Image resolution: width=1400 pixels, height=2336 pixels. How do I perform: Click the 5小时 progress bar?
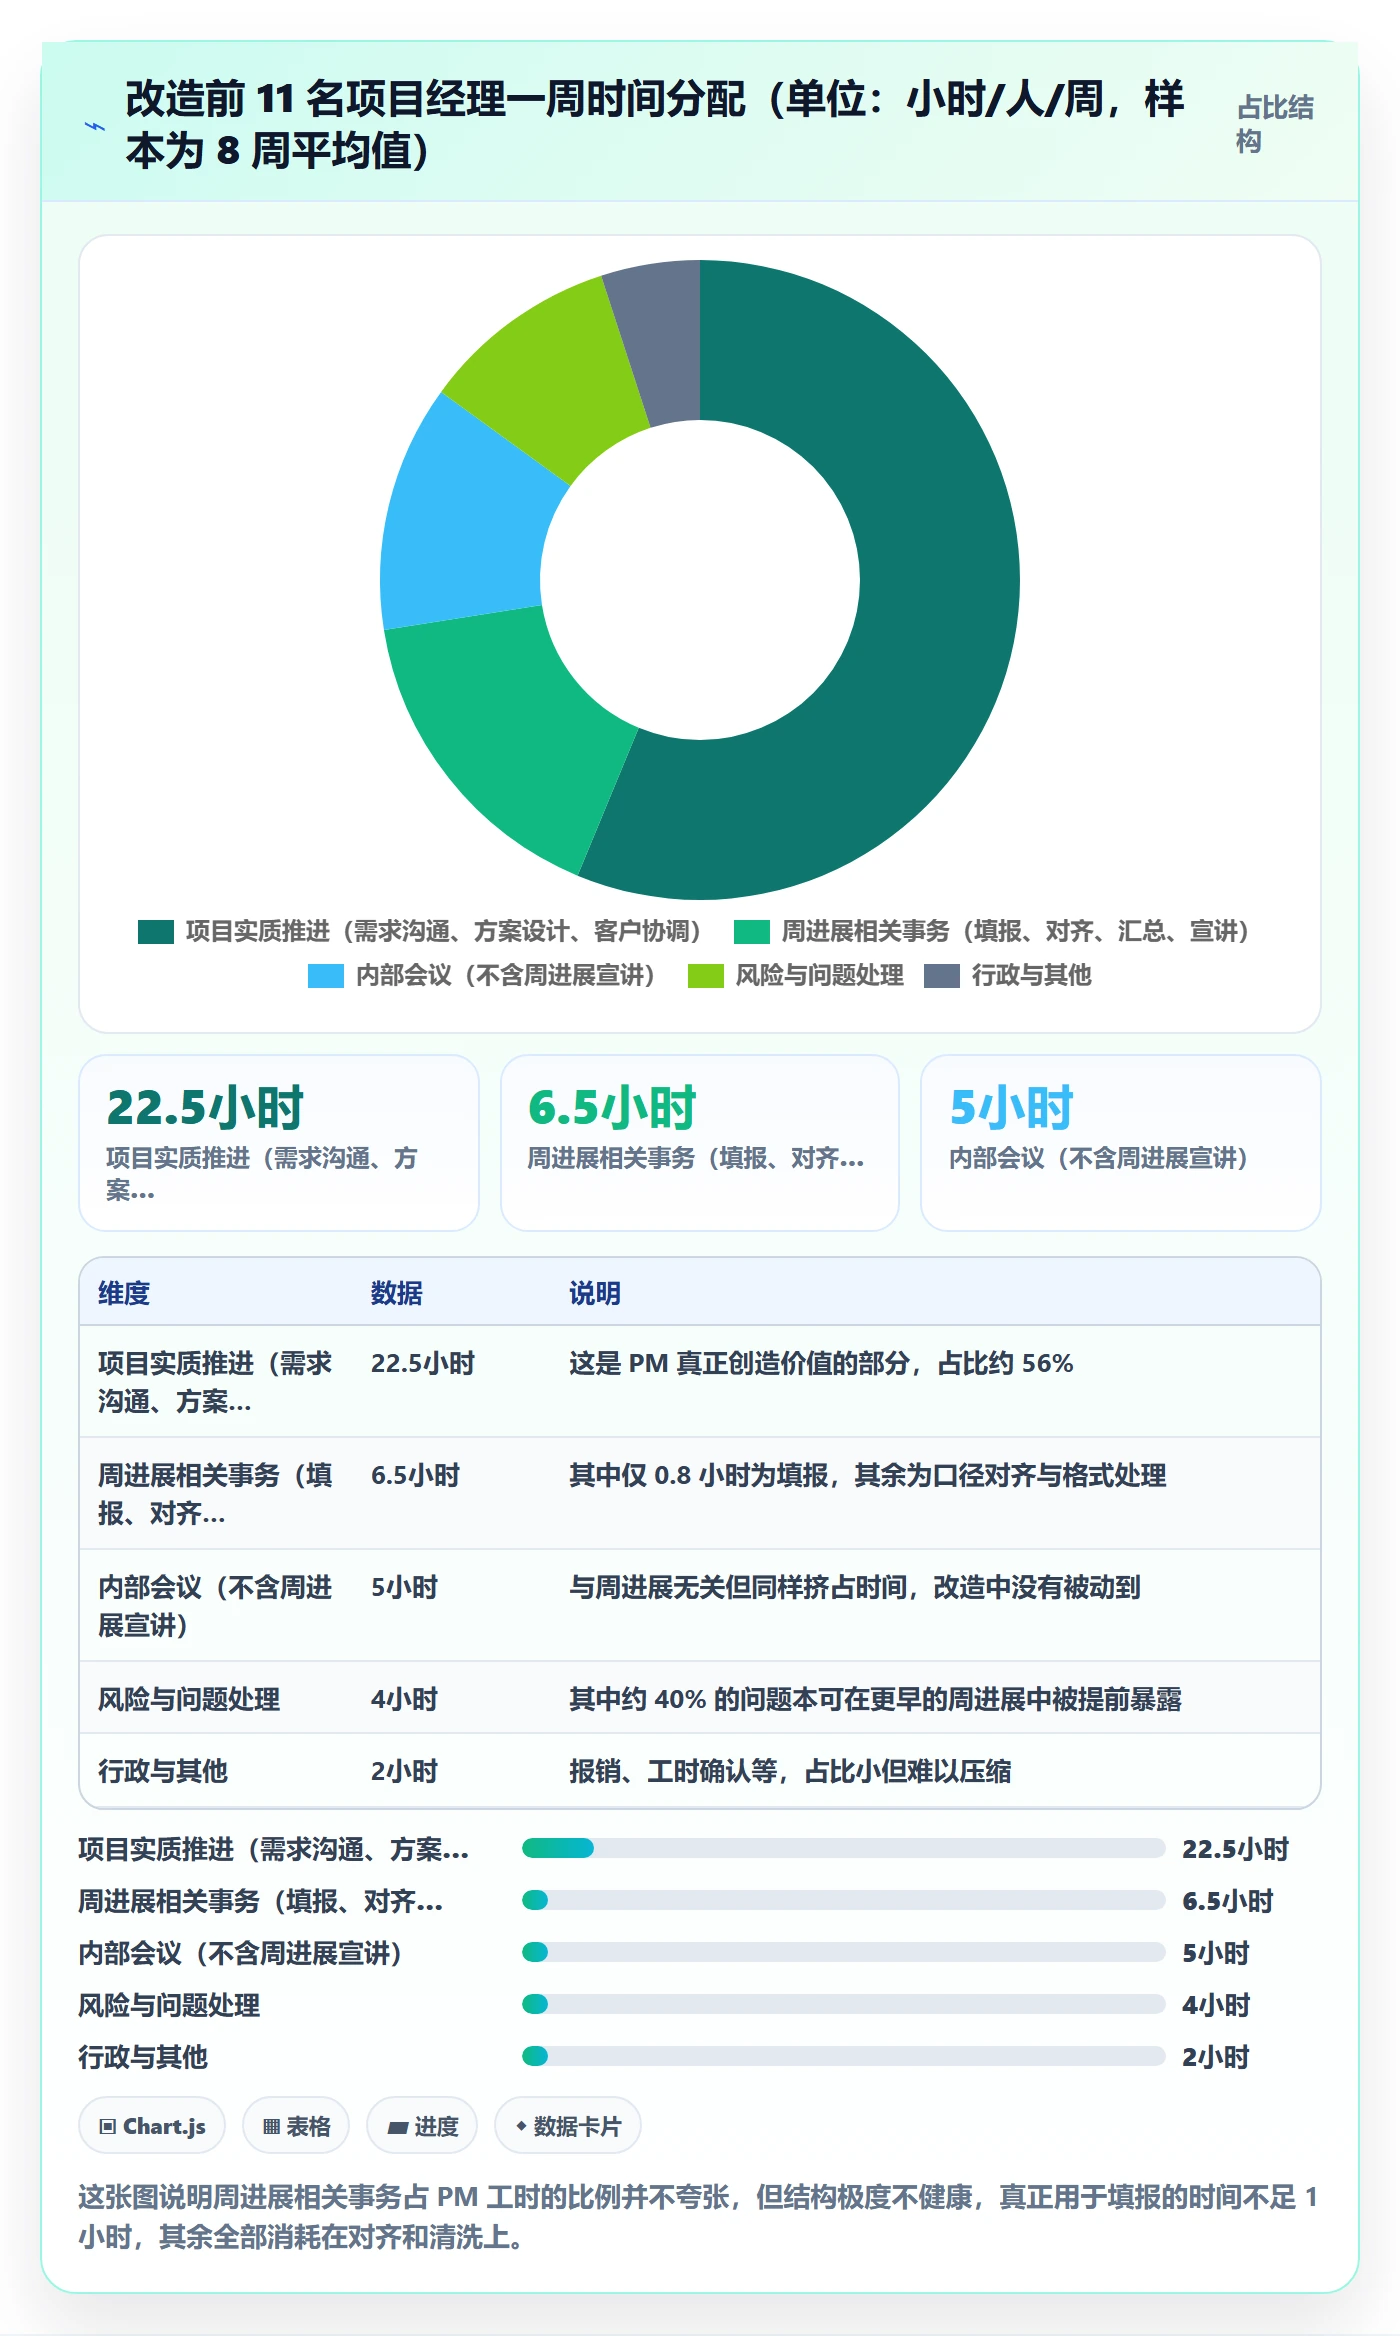843,1952
